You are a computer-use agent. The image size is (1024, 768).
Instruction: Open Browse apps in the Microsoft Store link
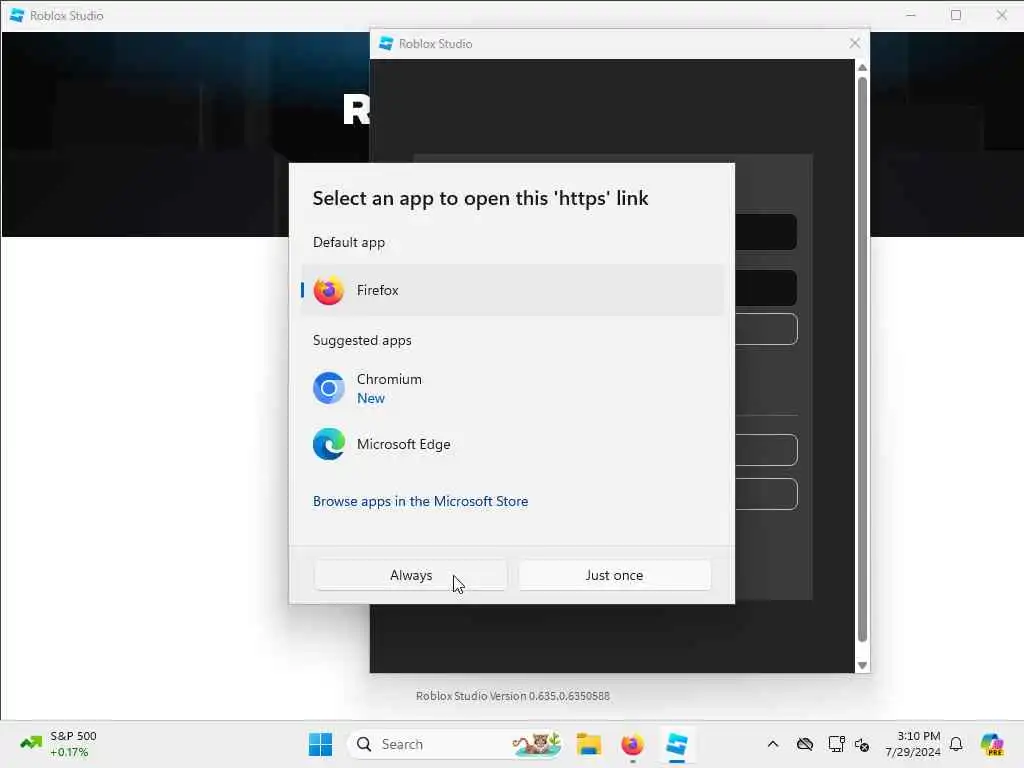tap(421, 501)
